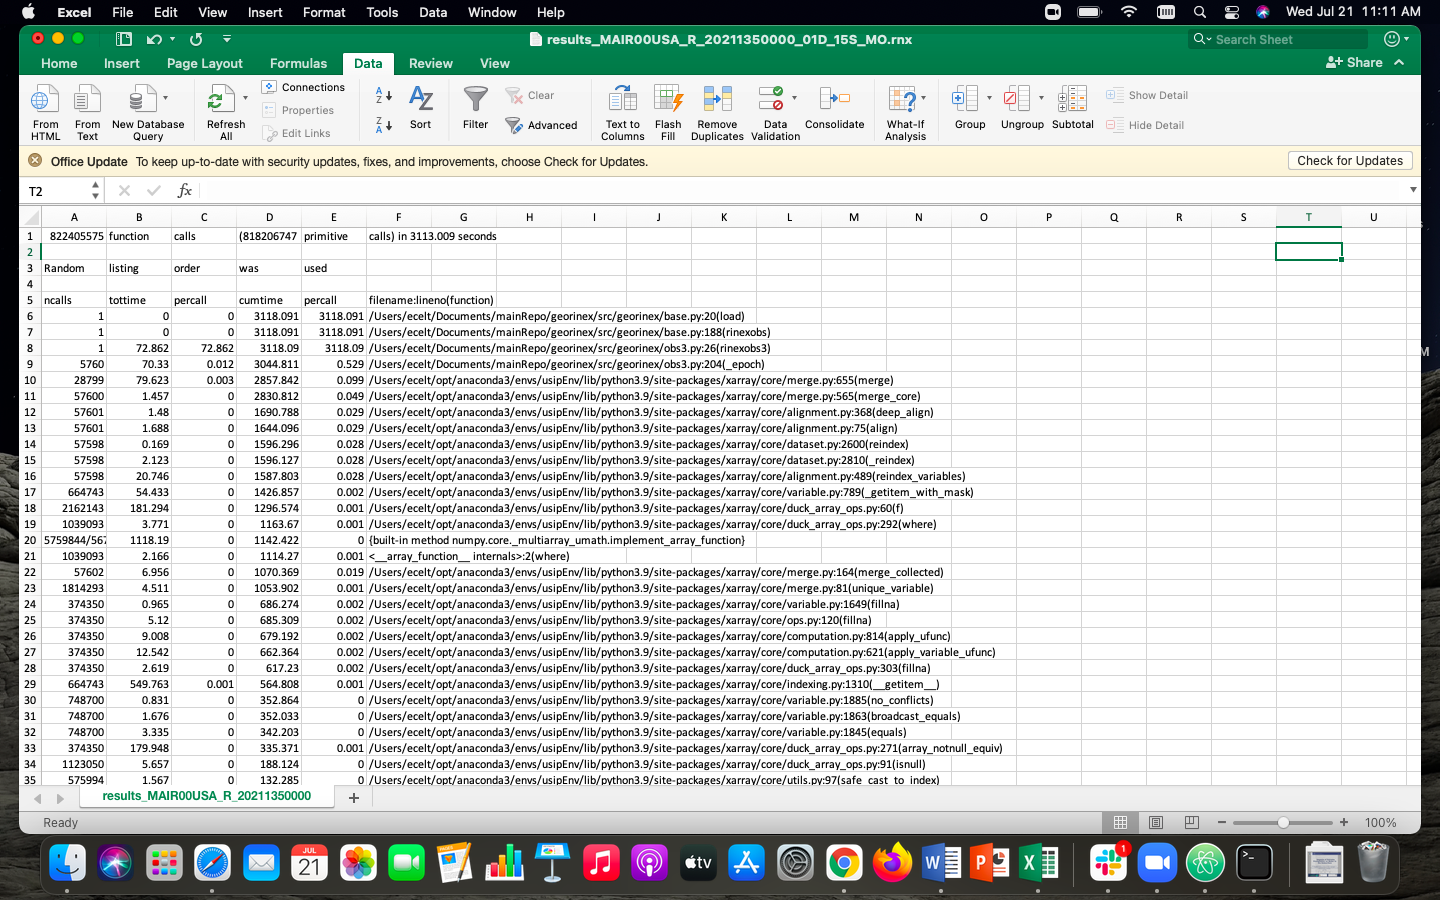Open Slack from the Dock
The width and height of the screenshot is (1440, 900).
[x=1108, y=862]
